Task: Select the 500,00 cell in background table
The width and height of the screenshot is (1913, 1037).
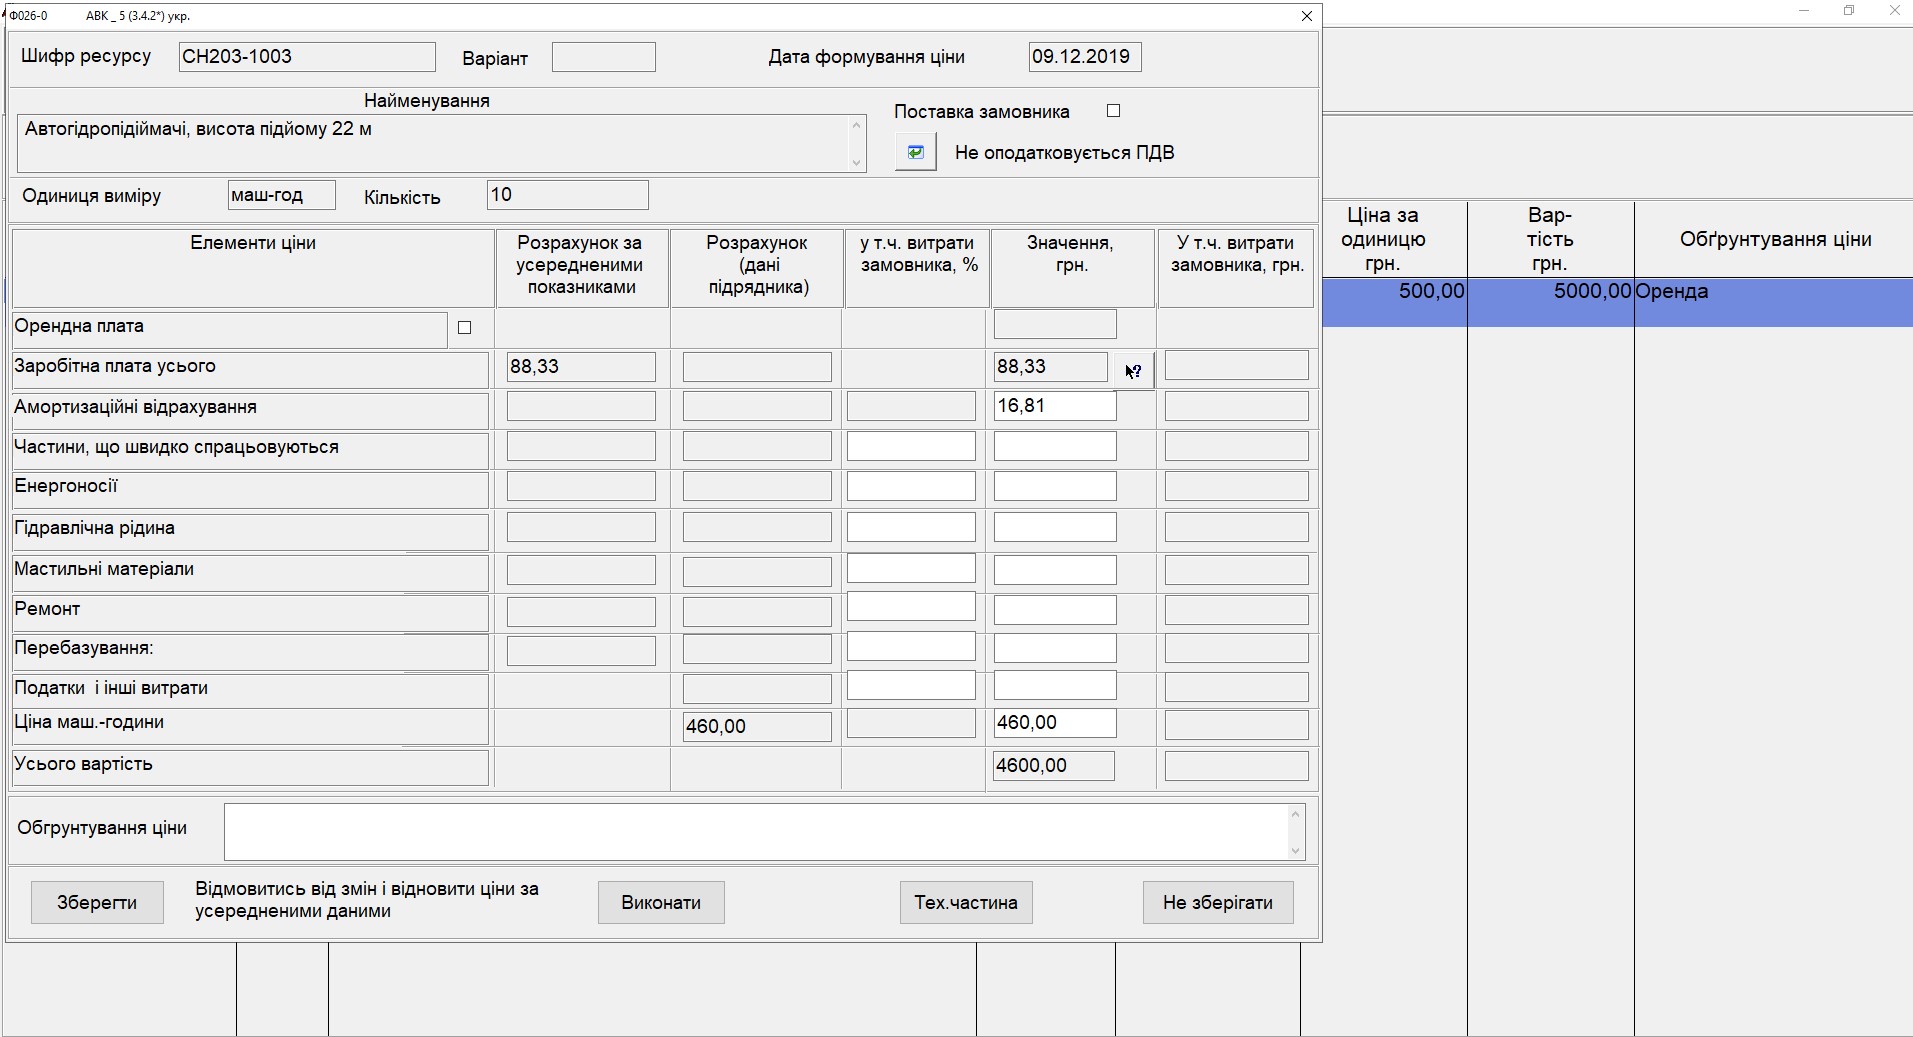Action: point(1395,302)
